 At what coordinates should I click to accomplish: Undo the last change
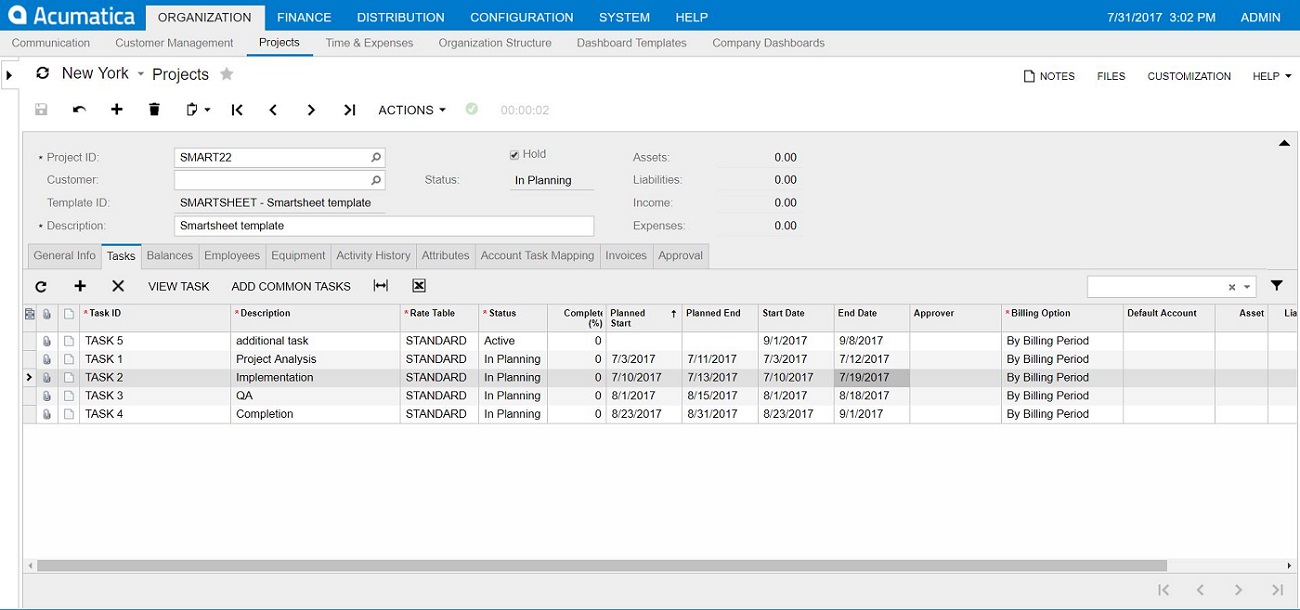(78, 109)
